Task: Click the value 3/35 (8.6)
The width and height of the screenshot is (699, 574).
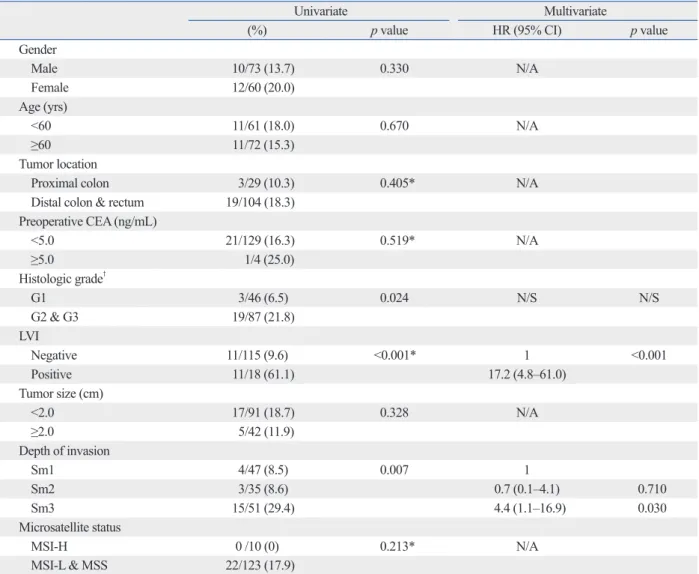Action: (x=263, y=490)
